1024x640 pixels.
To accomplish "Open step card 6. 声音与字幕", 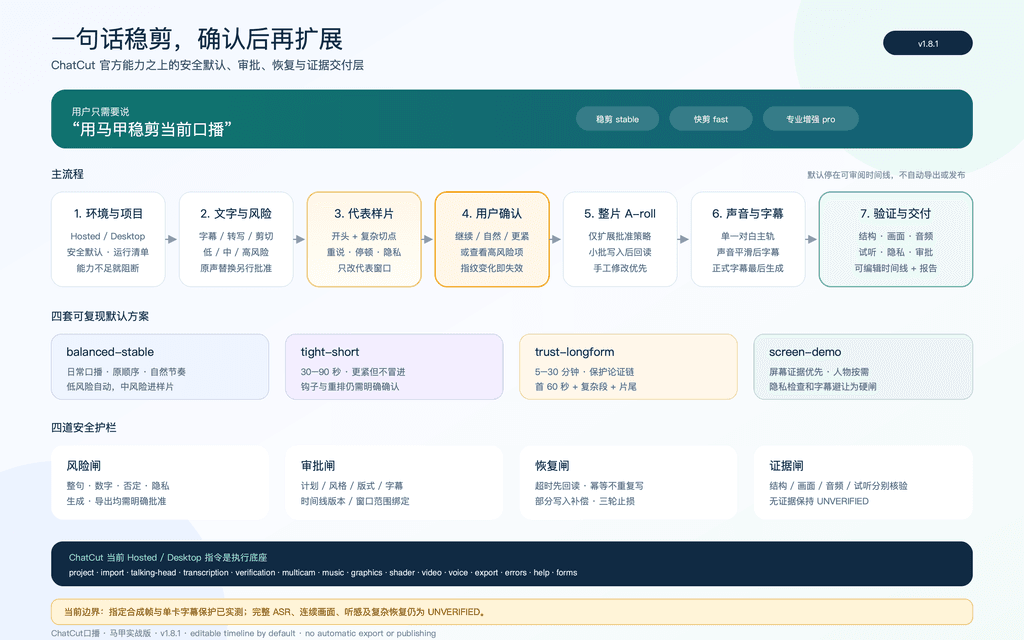I will point(748,239).
